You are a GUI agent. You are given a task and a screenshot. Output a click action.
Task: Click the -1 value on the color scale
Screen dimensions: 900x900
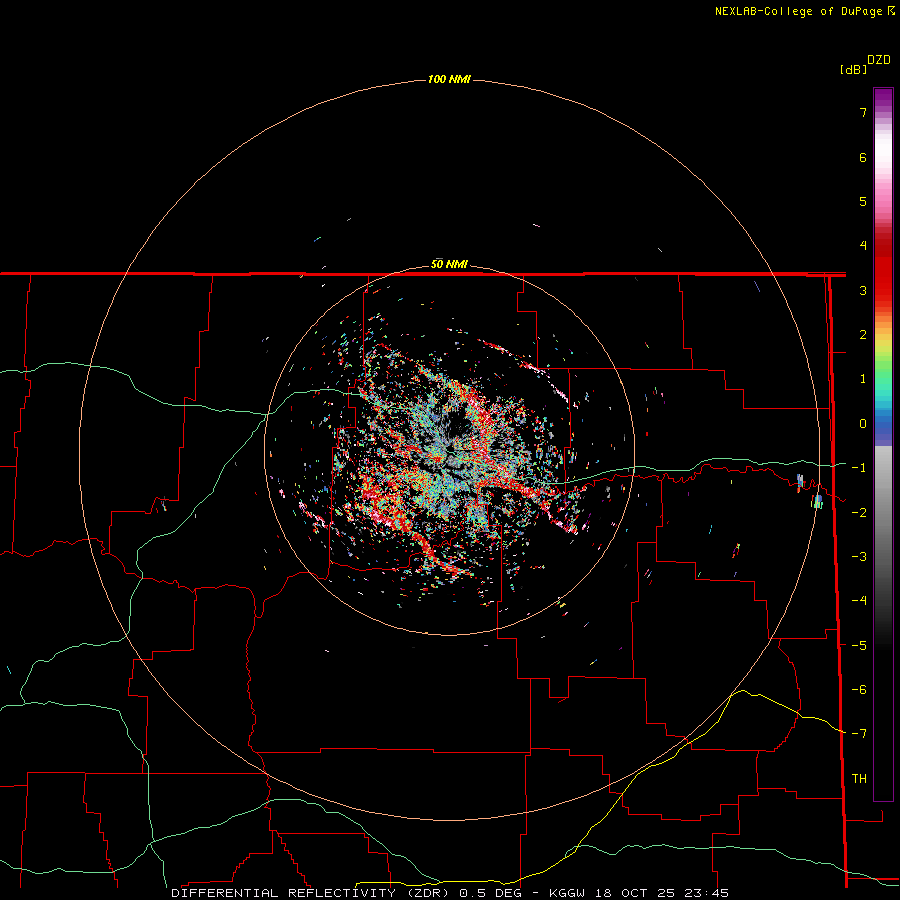click(859, 468)
